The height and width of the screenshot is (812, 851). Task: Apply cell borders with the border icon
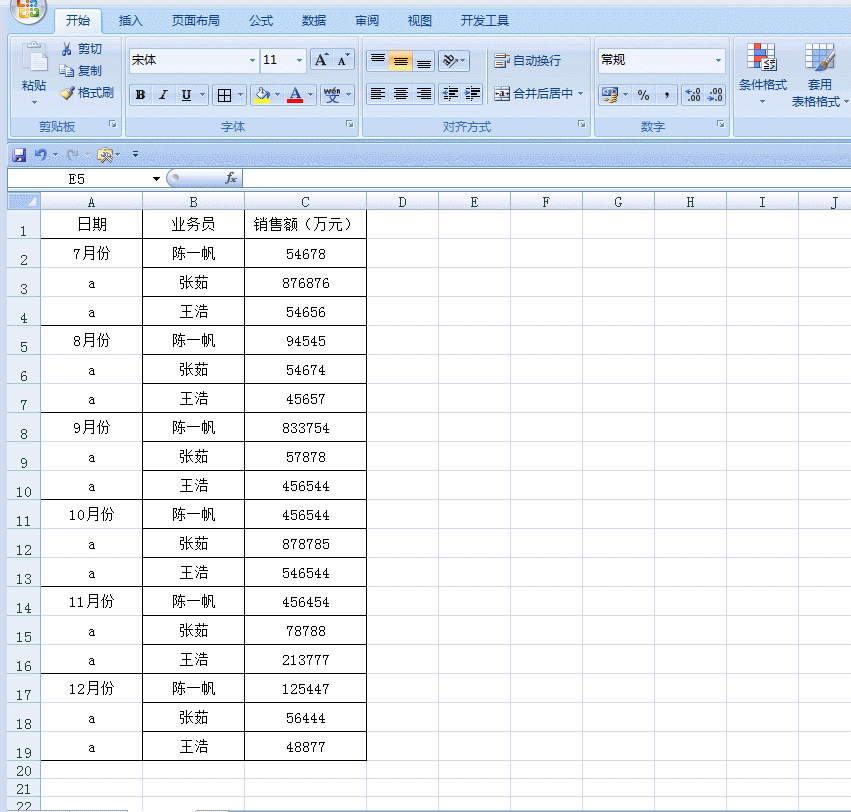click(224, 96)
